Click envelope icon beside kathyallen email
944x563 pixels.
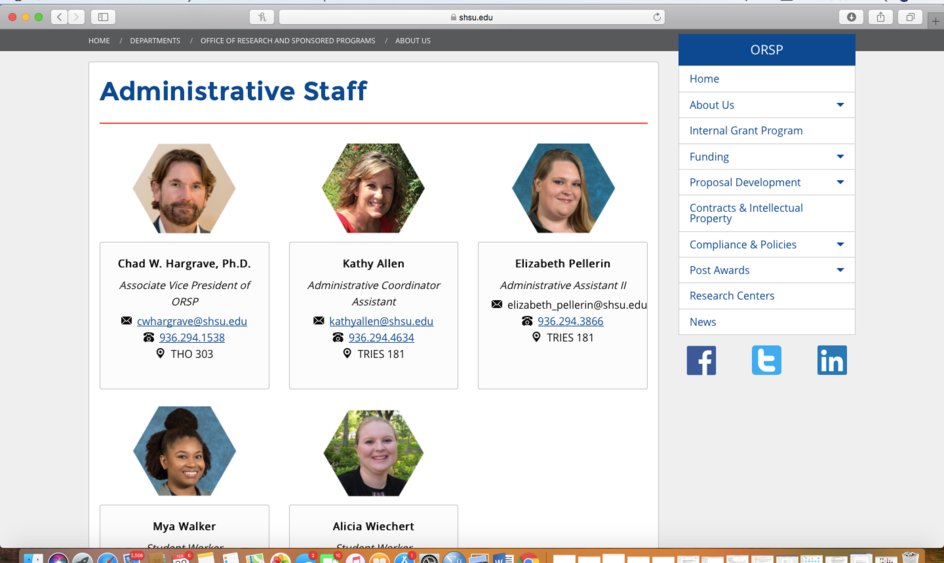(318, 320)
